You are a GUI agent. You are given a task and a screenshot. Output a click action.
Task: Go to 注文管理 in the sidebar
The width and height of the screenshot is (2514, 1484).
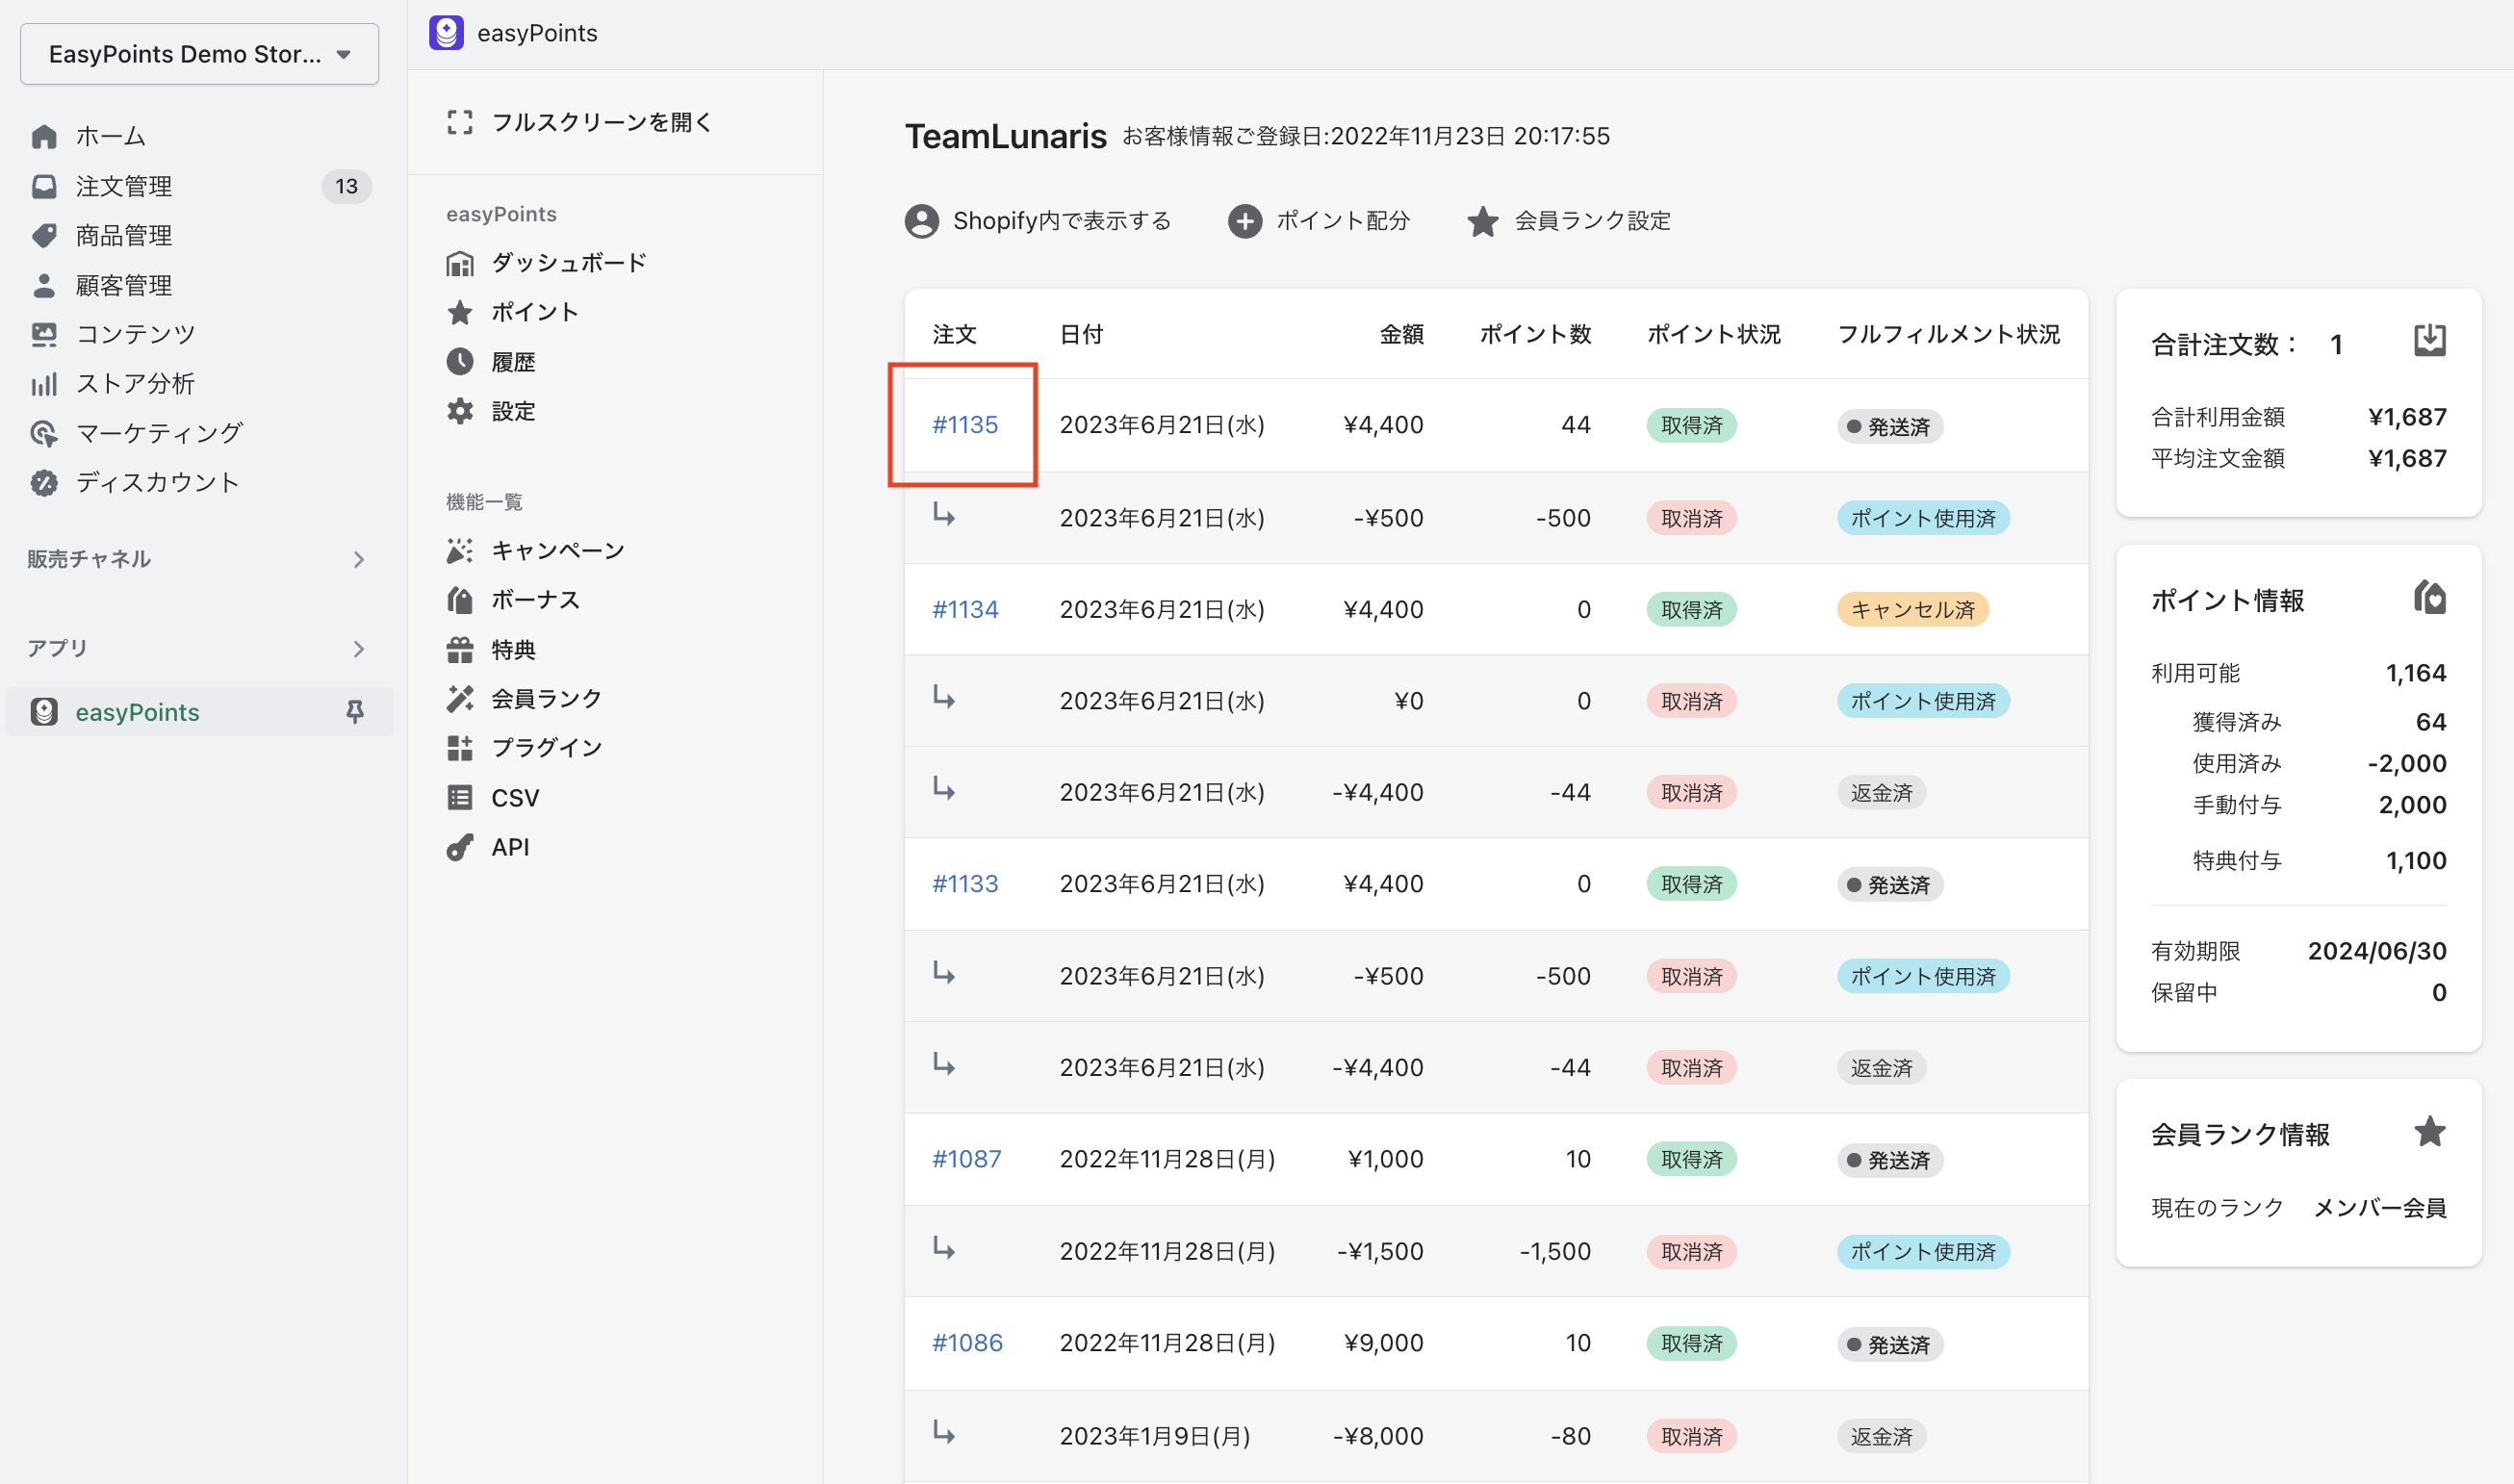124,186
